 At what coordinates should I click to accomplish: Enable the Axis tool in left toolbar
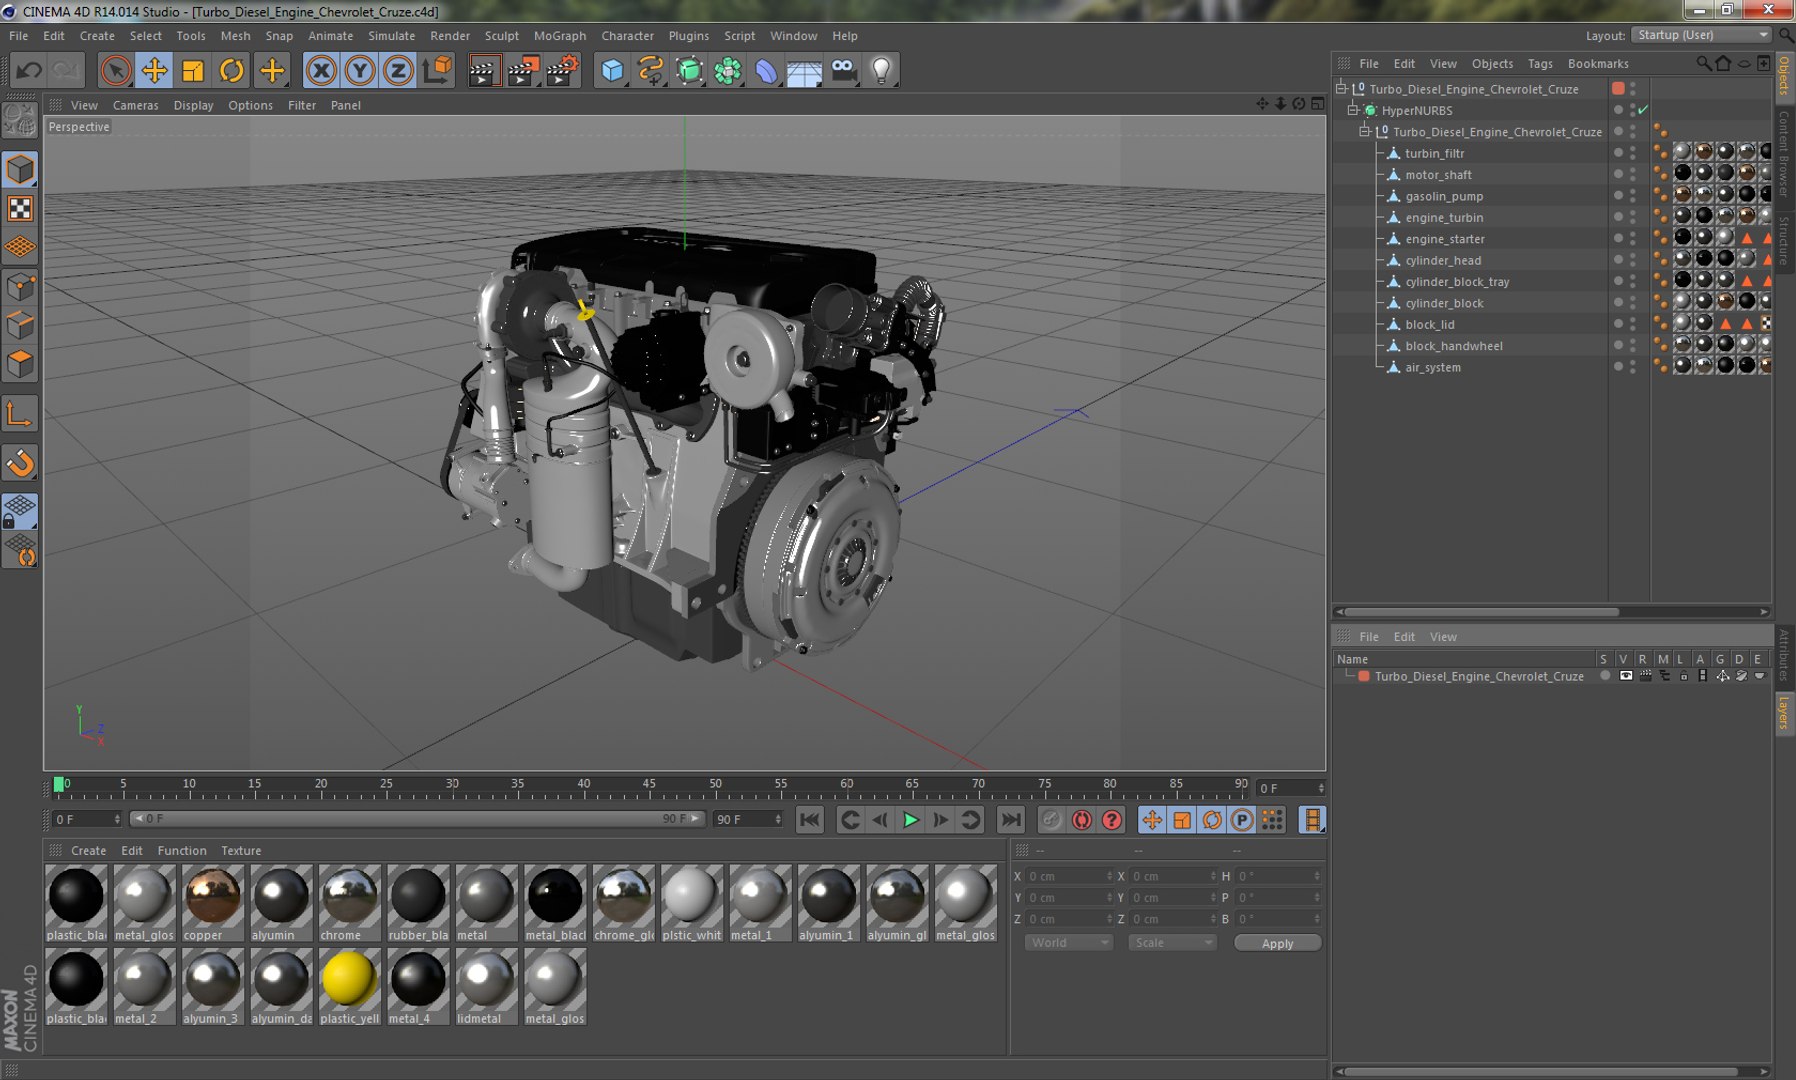pos(20,414)
